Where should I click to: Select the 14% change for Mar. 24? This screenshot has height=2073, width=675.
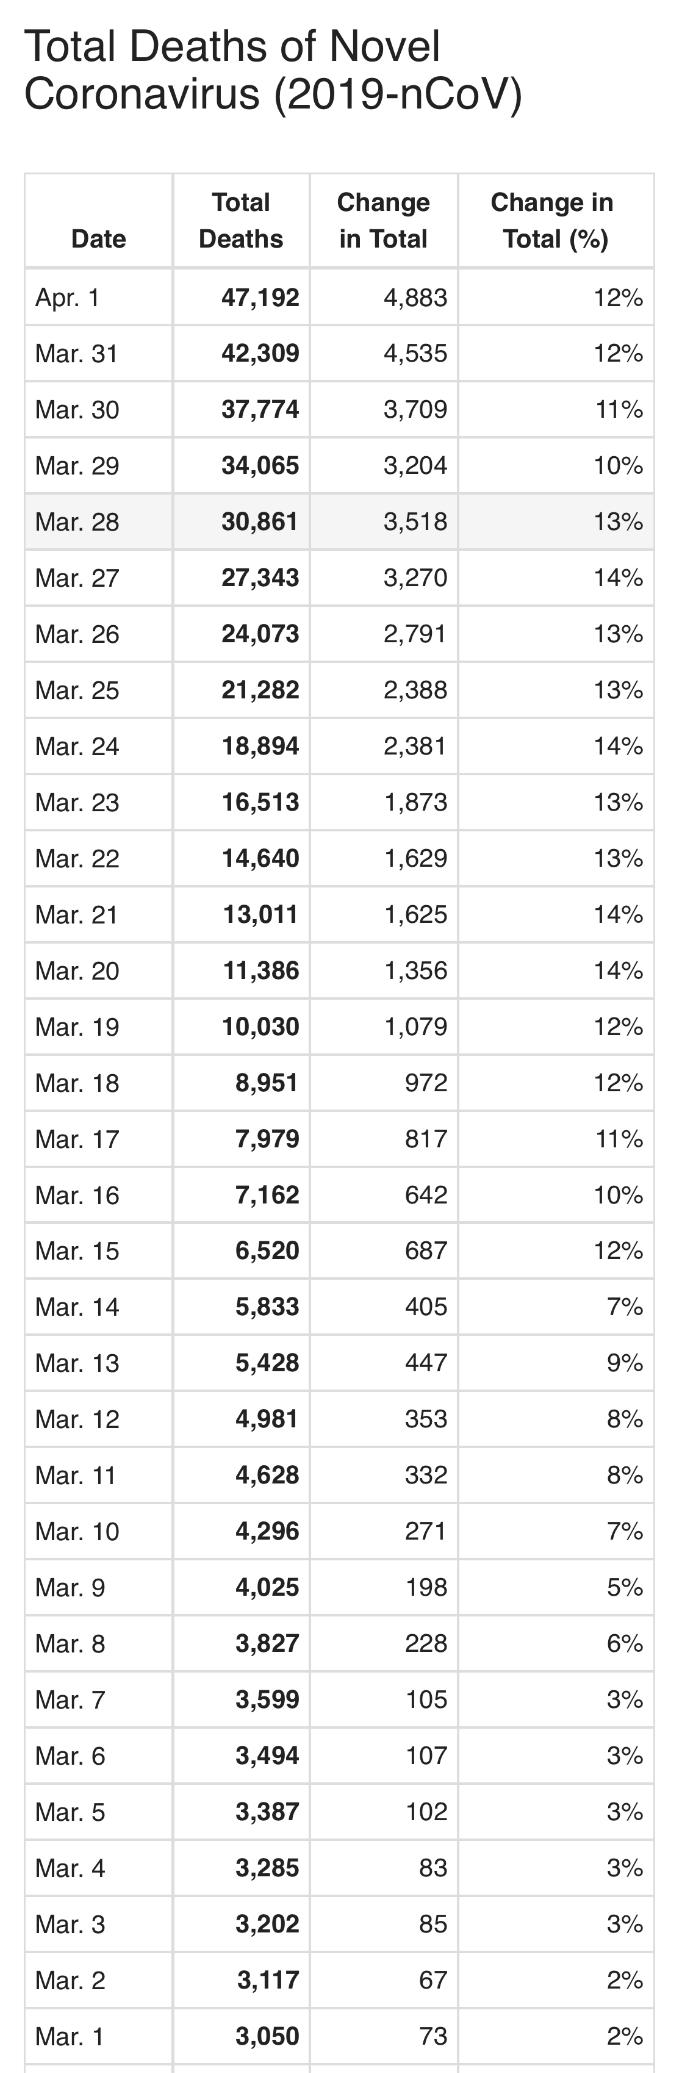[x=618, y=746]
